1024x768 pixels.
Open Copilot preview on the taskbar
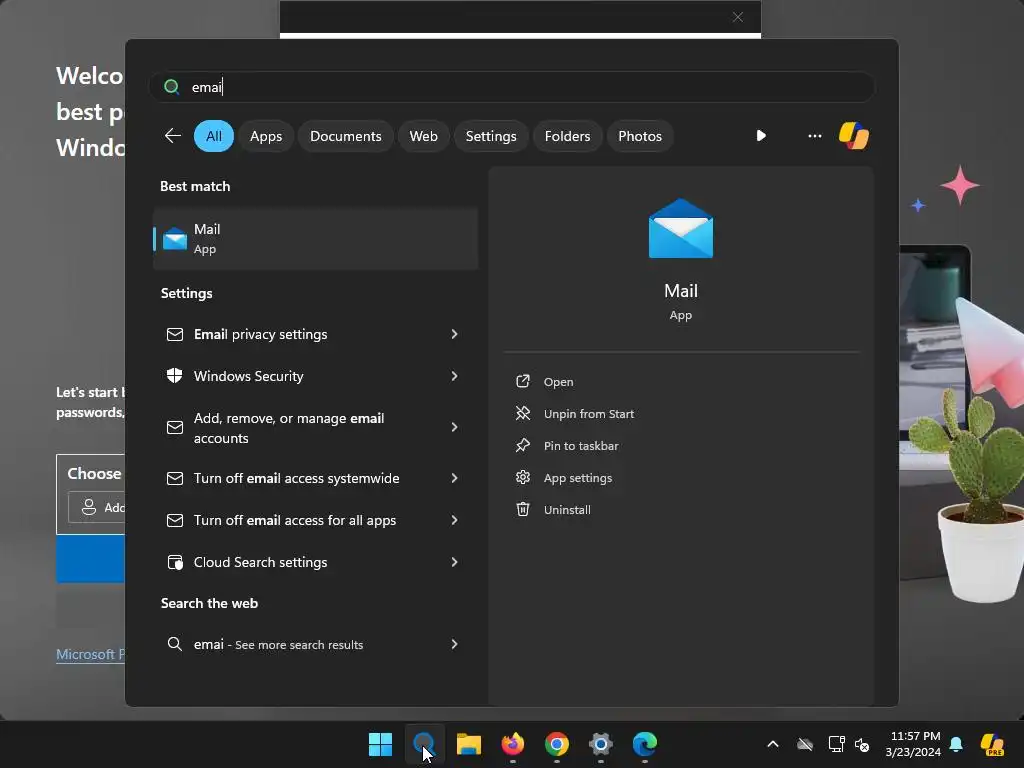pyautogui.click(x=992, y=744)
